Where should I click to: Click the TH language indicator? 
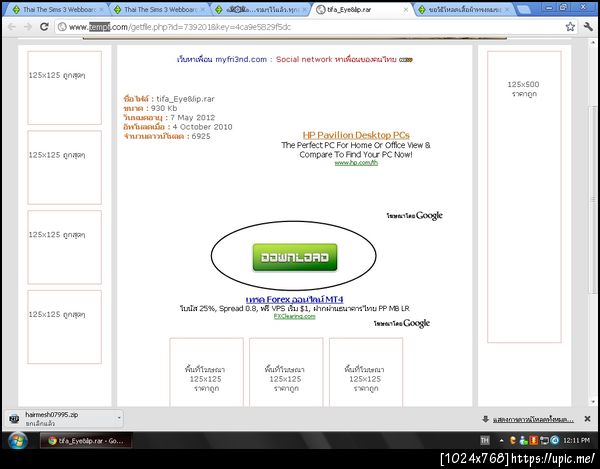point(484,440)
